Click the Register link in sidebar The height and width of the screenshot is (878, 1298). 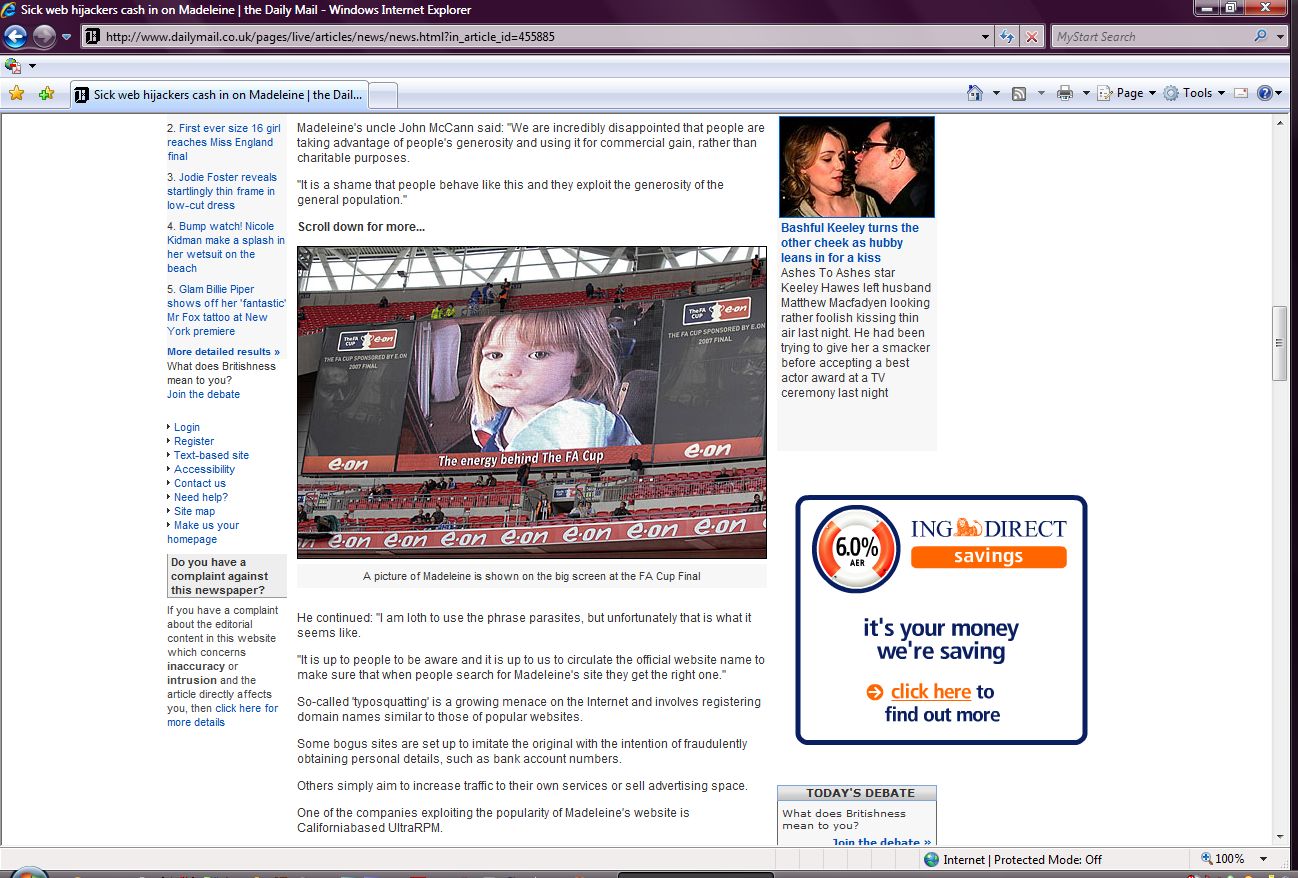(x=194, y=441)
